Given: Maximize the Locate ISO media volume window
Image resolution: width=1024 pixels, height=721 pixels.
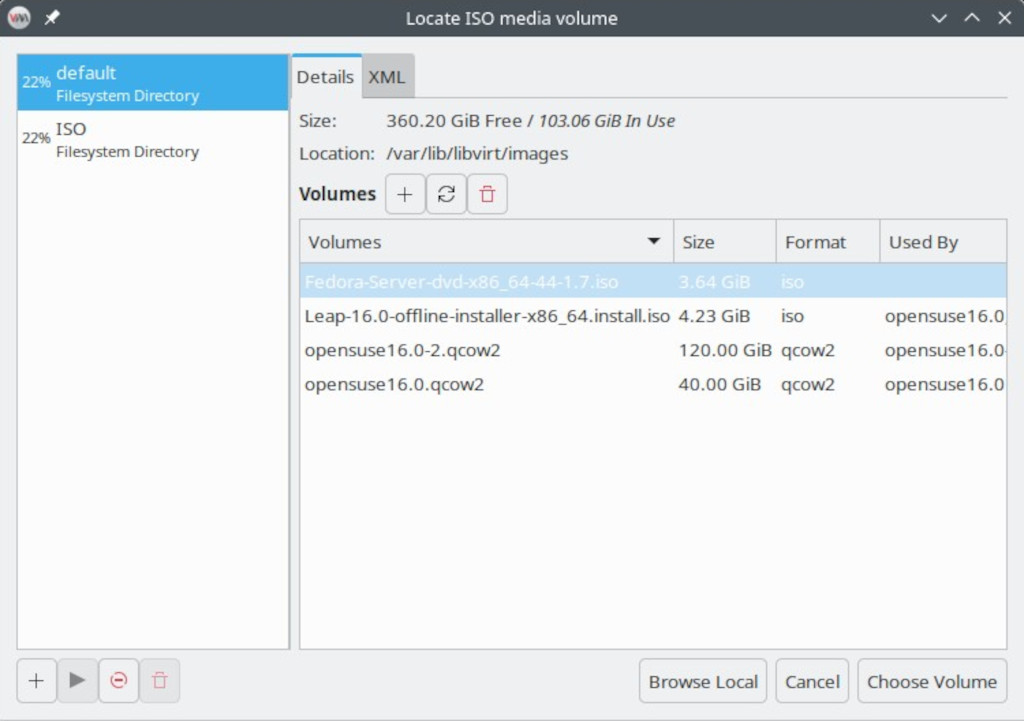Looking at the screenshot, I should tap(972, 18).
